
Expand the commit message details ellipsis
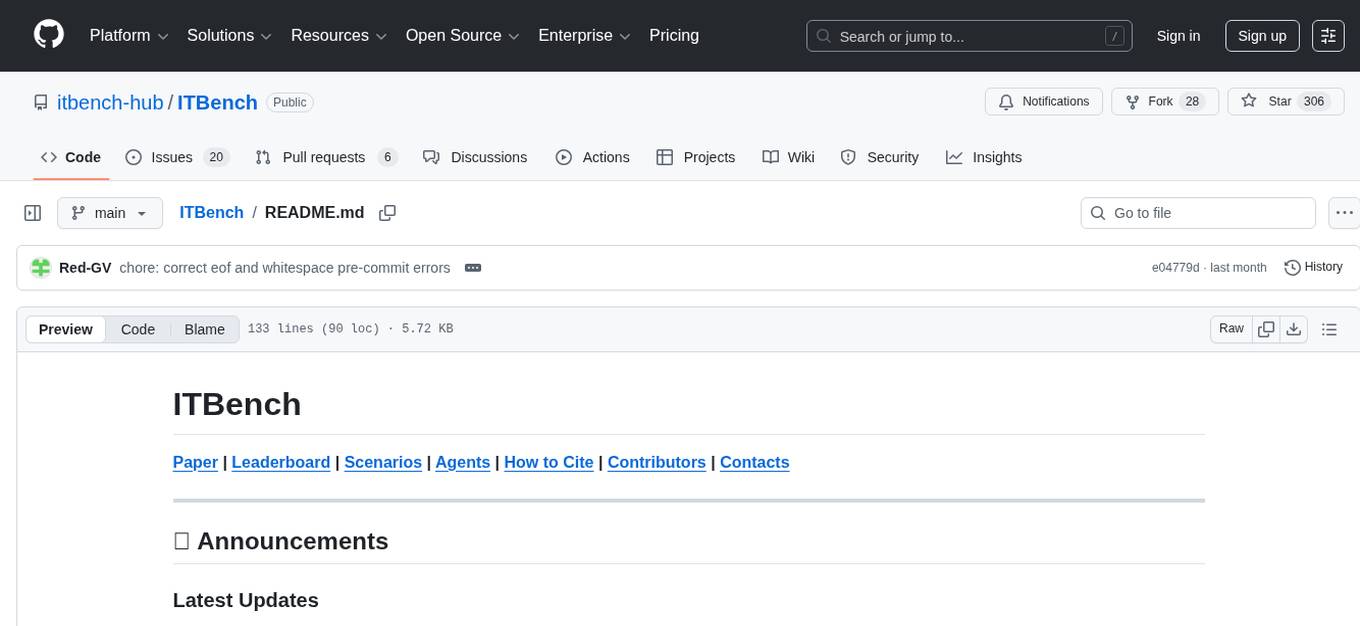click(x=472, y=267)
